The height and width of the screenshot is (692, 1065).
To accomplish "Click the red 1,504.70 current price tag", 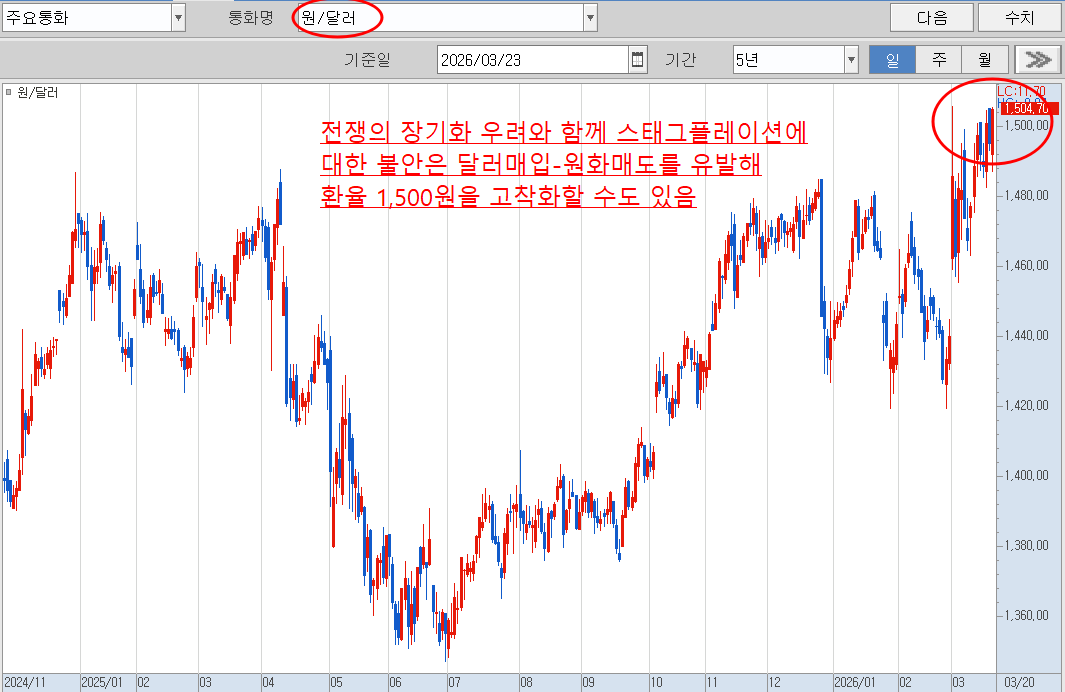I will pyautogui.click(x=1024, y=108).
